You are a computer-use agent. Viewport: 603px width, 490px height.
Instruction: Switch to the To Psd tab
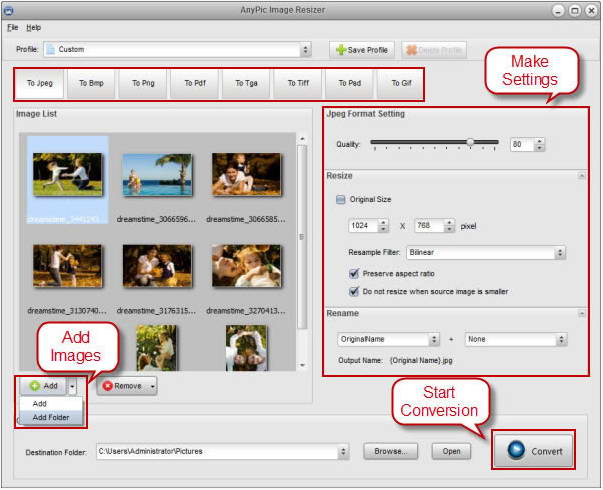[x=350, y=83]
